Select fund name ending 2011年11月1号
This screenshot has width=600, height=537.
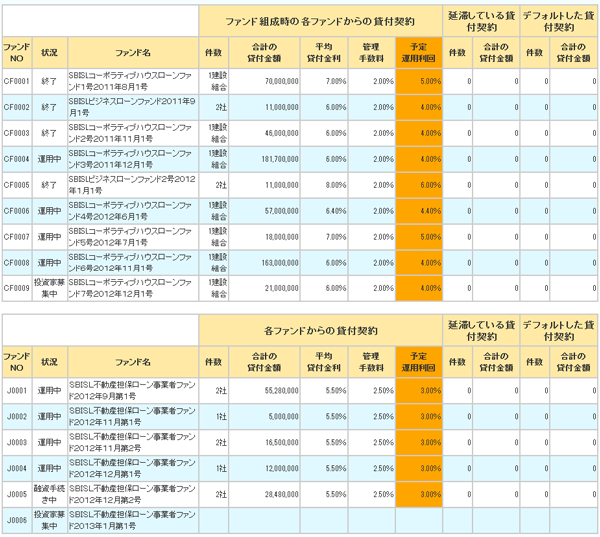click(130, 133)
